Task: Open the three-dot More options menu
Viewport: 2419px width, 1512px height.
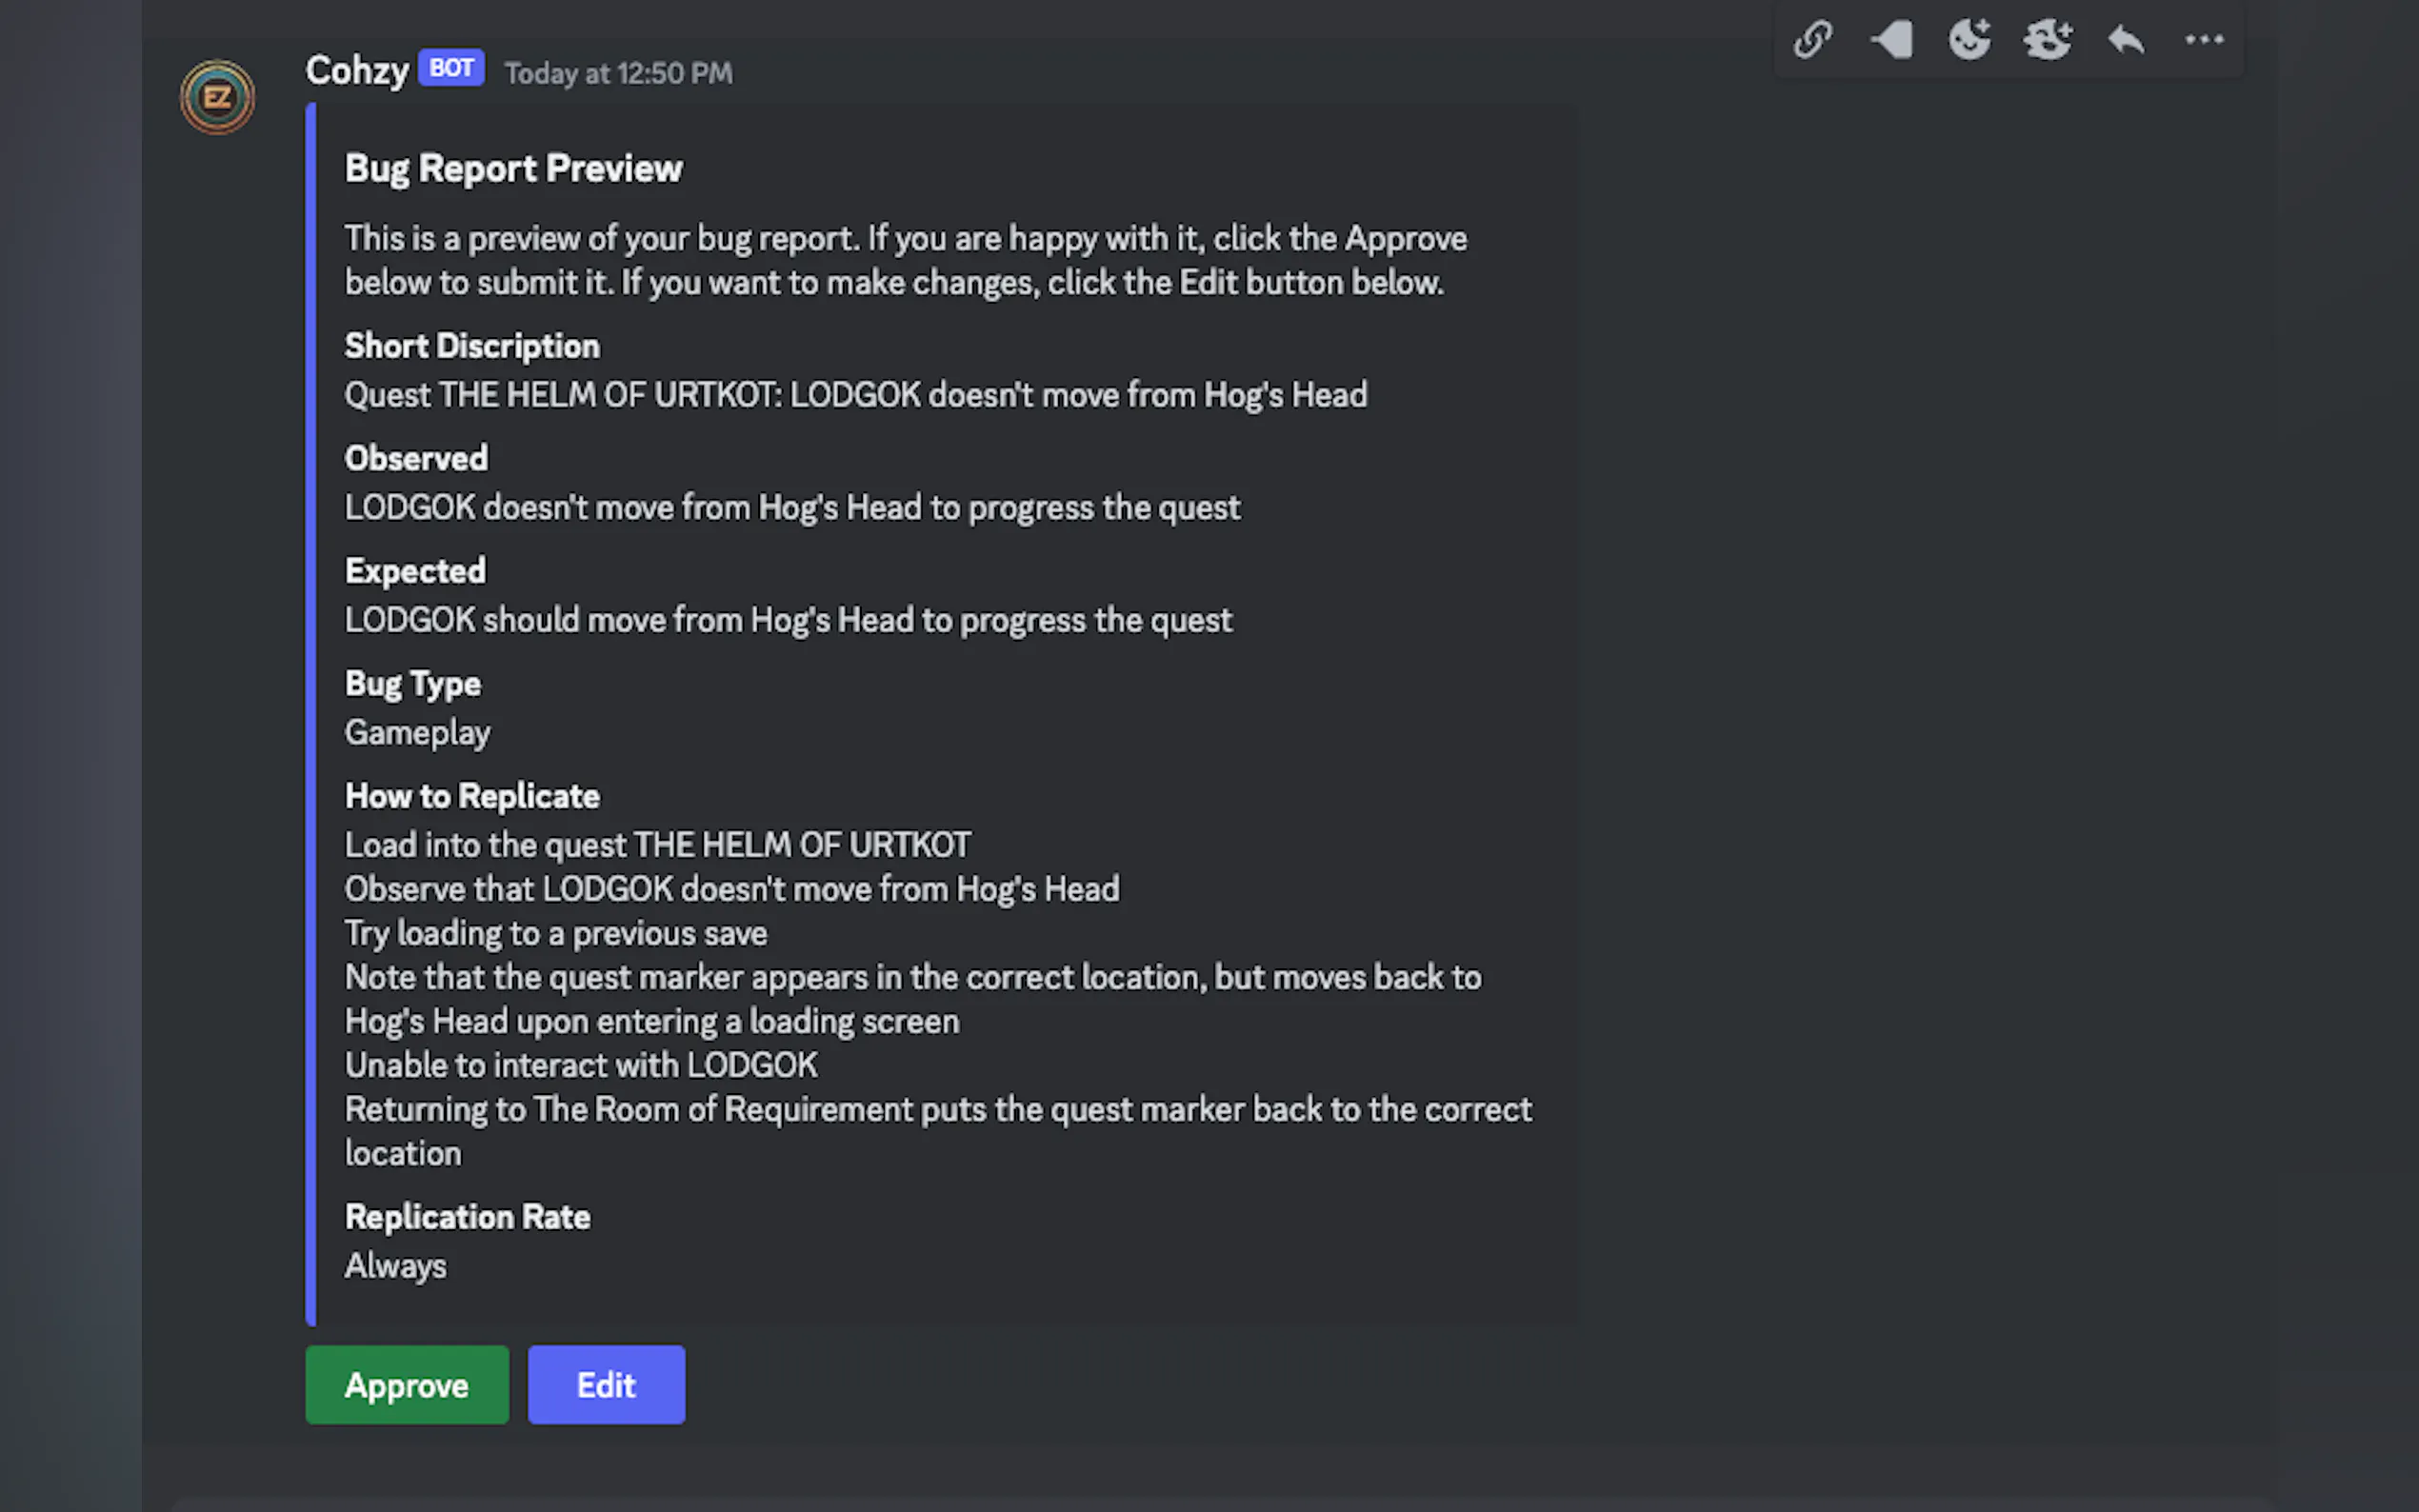Action: [2204, 40]
